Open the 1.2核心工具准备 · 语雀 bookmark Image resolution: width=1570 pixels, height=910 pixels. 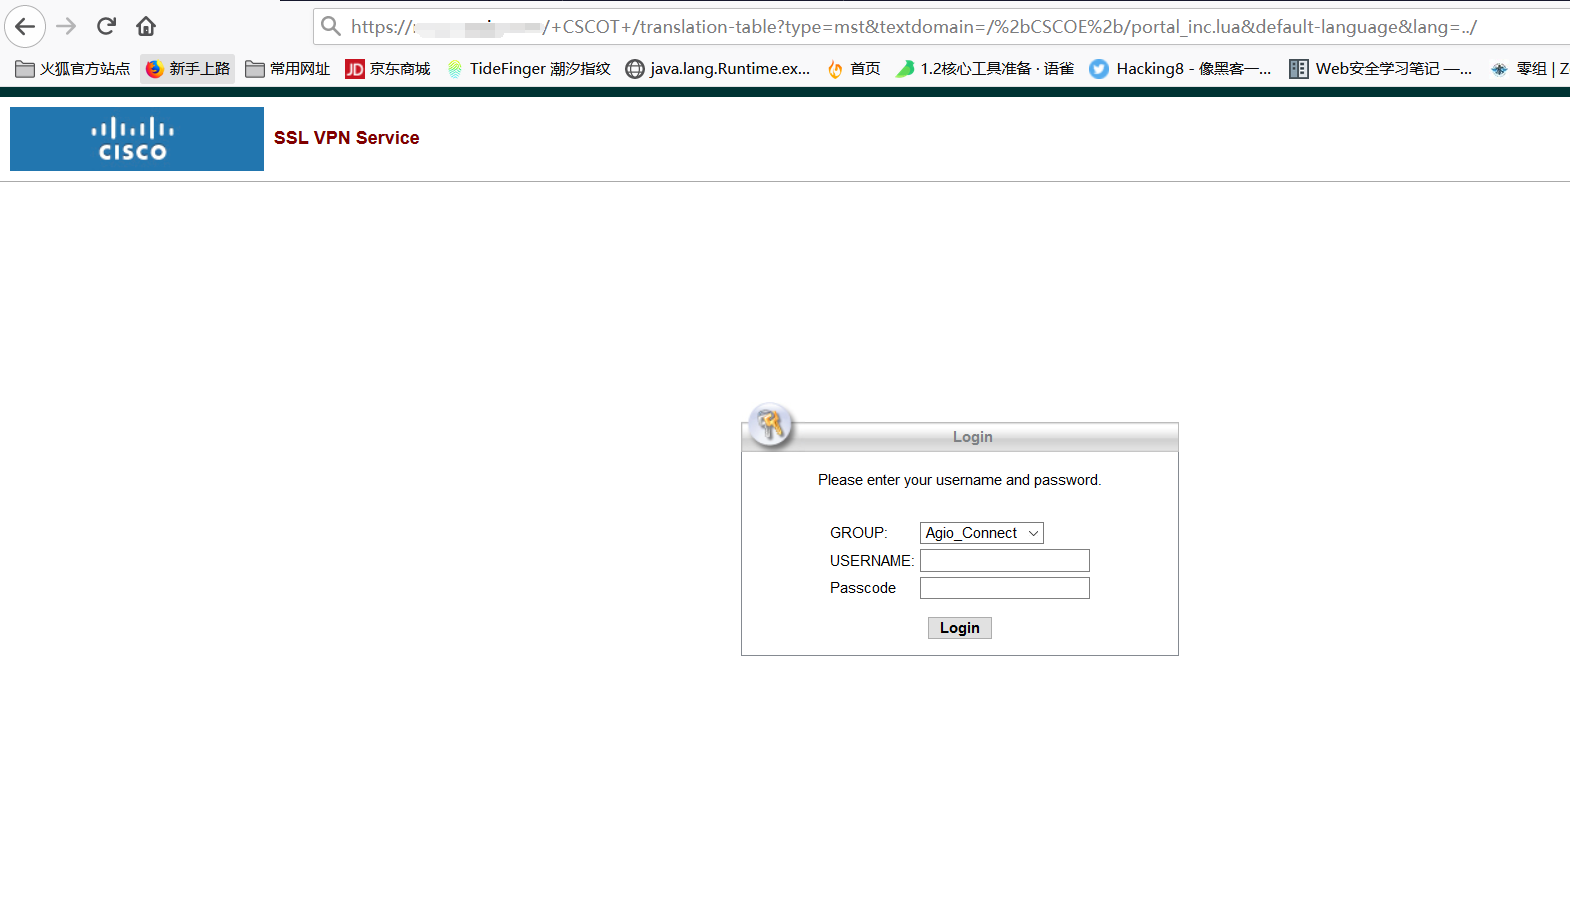985,69
